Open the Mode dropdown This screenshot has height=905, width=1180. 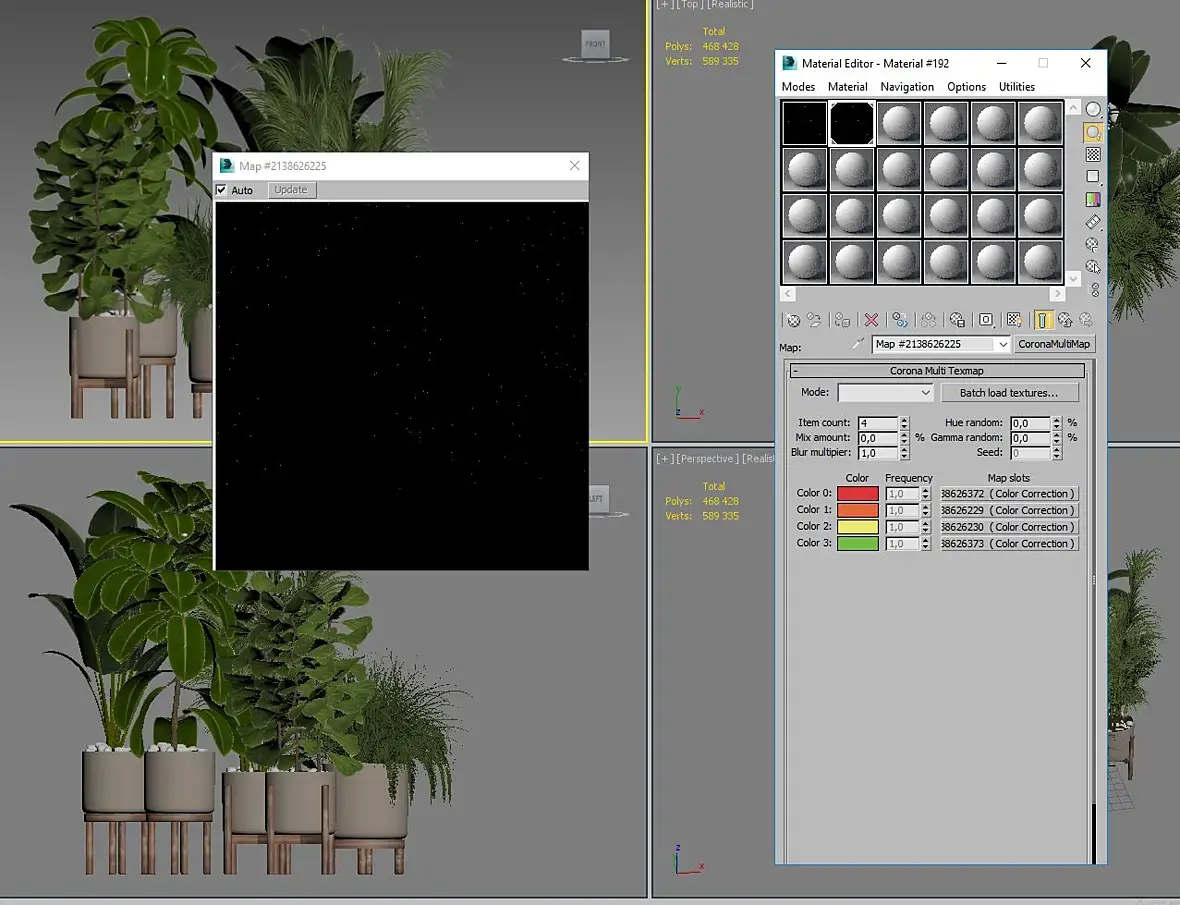886,393
